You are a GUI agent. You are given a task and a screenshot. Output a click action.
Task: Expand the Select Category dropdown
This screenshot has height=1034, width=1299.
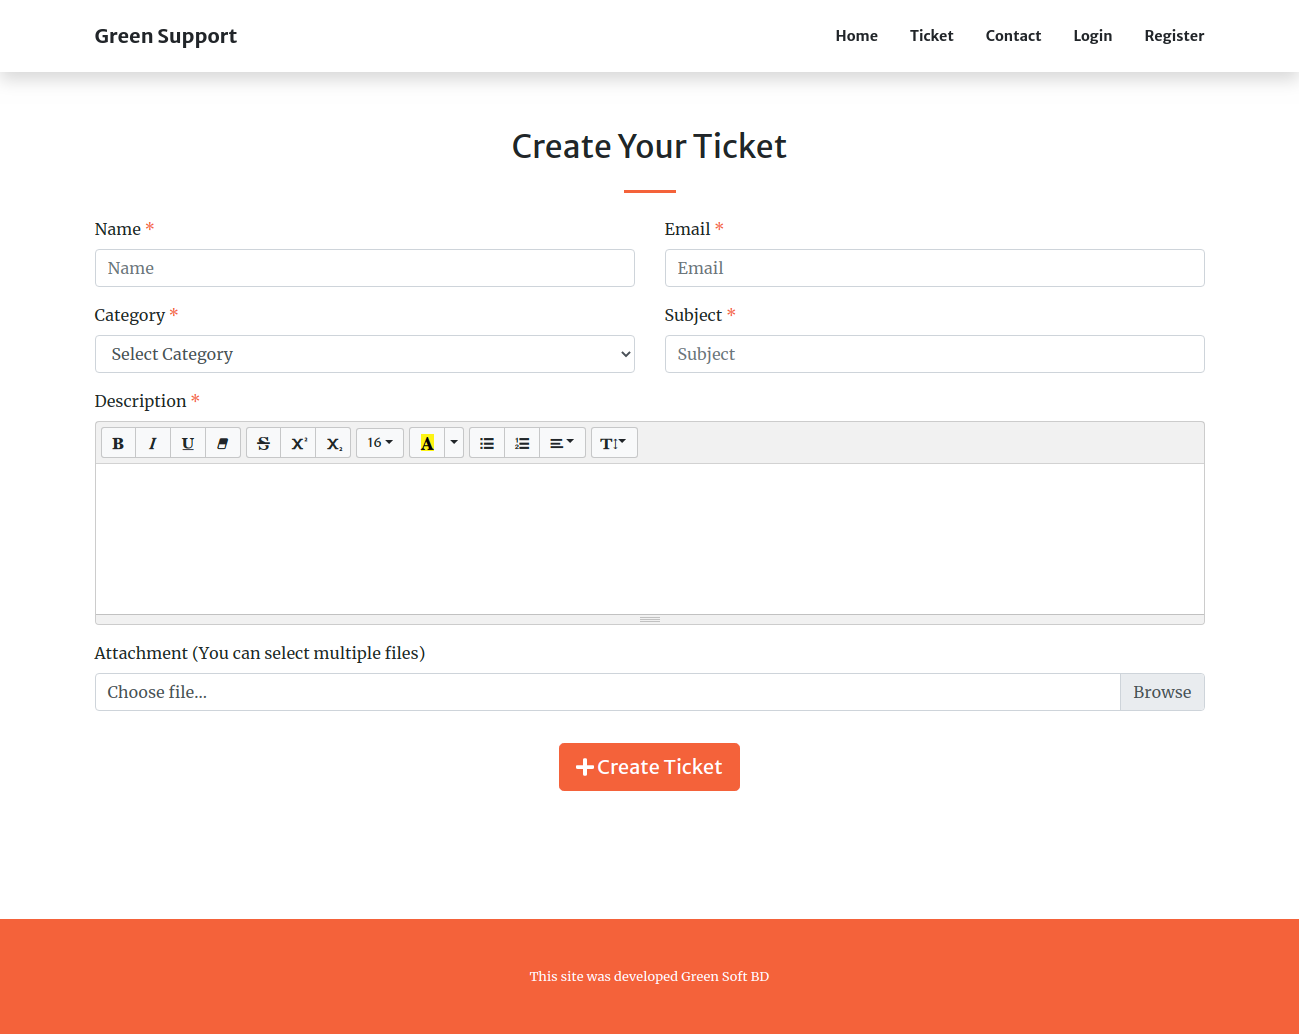[x=365, y=354]
